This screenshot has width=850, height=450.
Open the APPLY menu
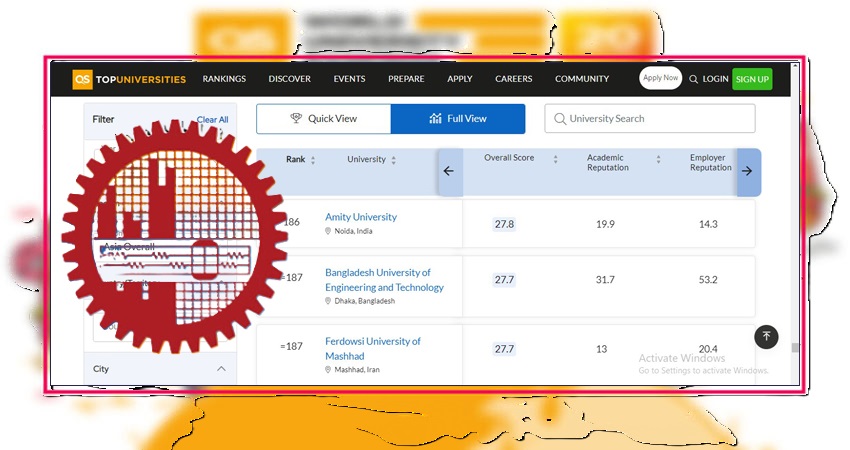(460, 79)
